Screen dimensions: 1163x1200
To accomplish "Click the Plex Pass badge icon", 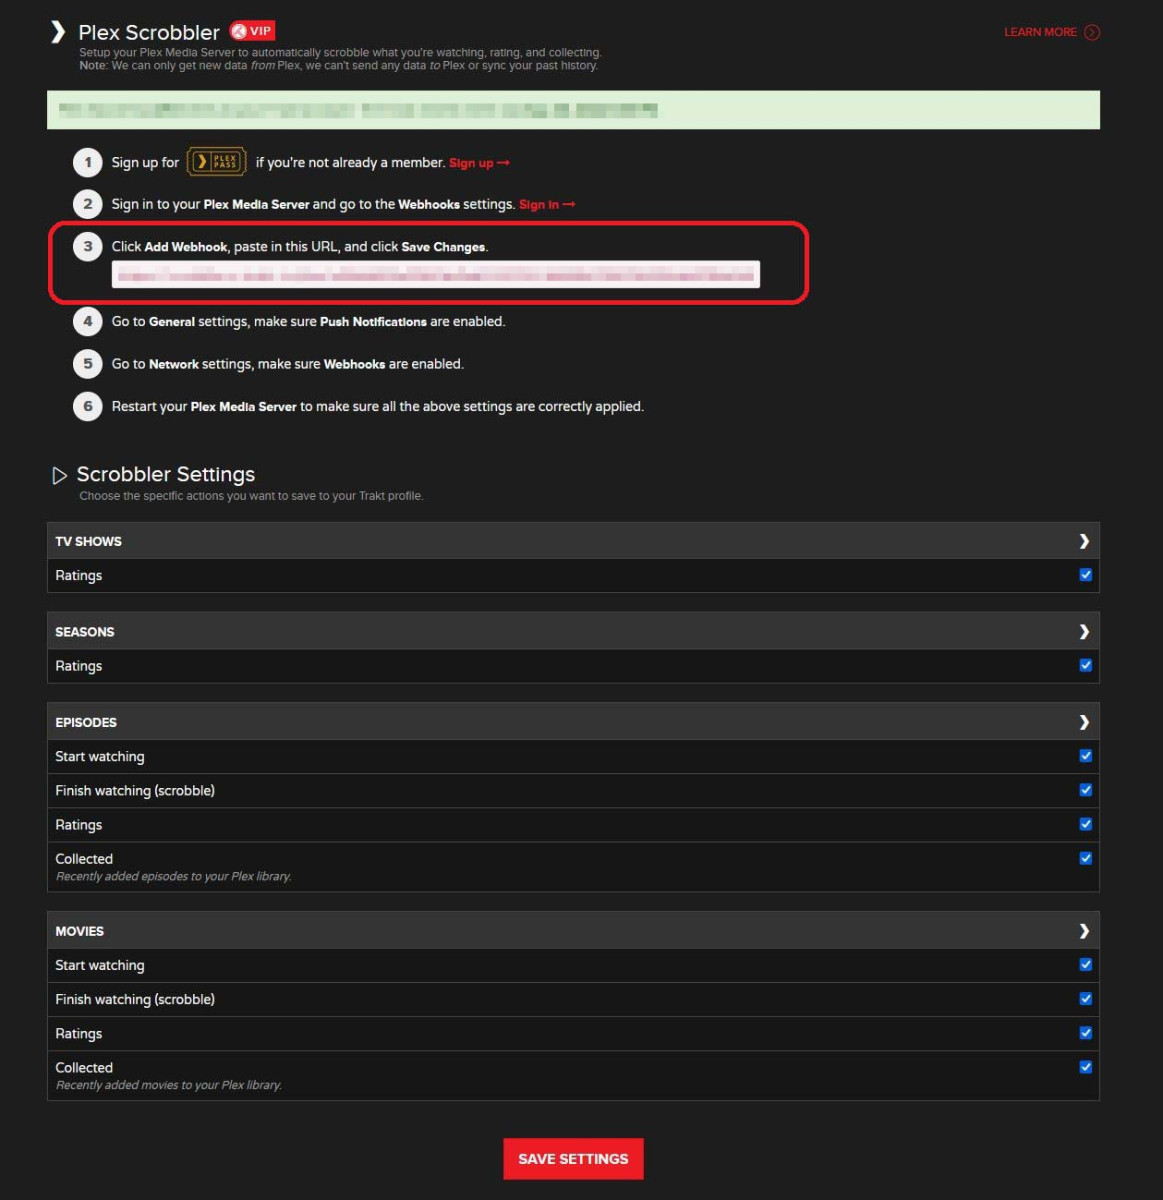I will pos(216,162).
